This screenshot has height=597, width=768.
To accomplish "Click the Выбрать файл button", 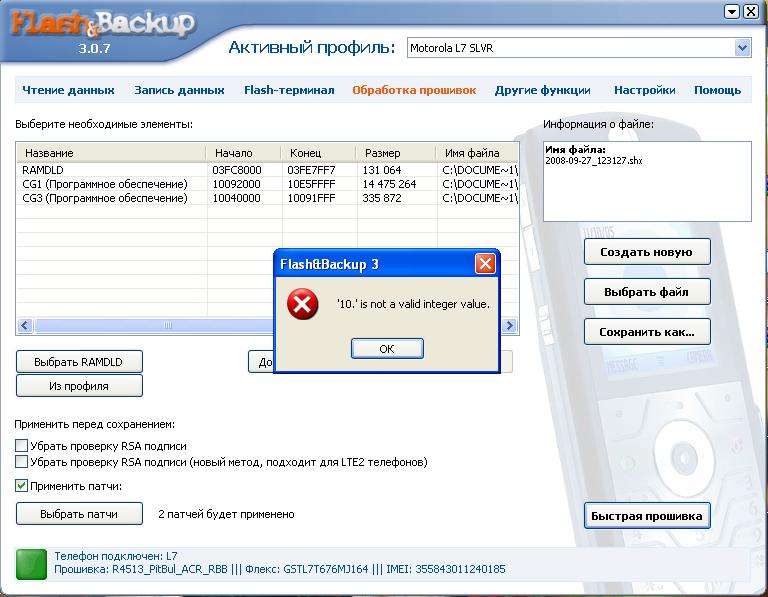I will click(x=647, y=292).
